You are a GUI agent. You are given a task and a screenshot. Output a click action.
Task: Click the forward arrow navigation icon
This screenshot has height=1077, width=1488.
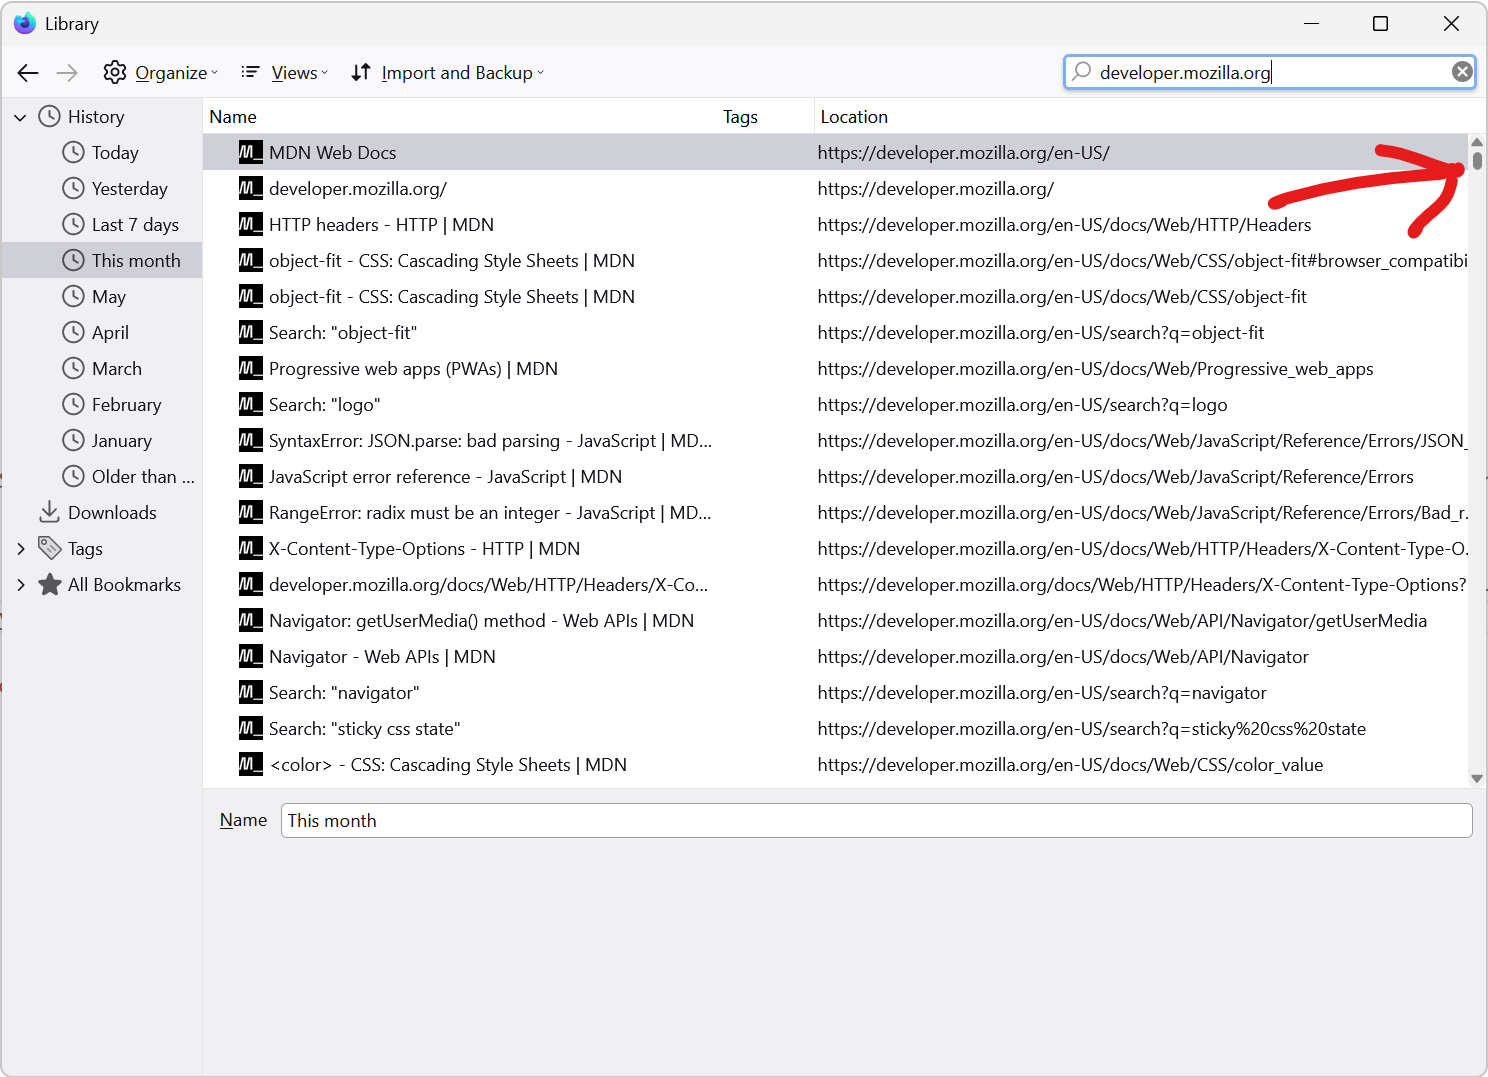coord(67,73)
